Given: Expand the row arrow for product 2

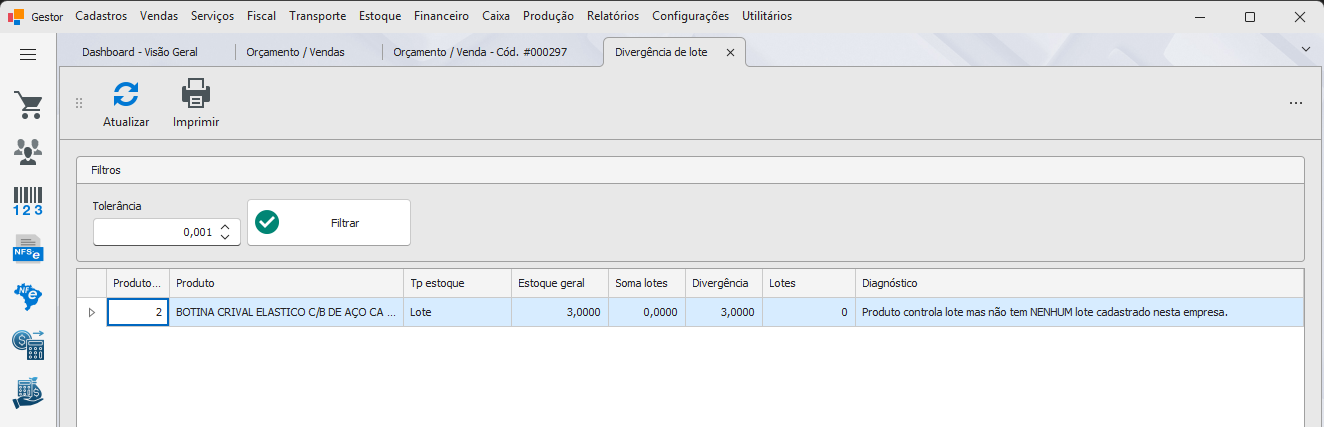Looking at the screenshot, I should click(x=92, y=312).
